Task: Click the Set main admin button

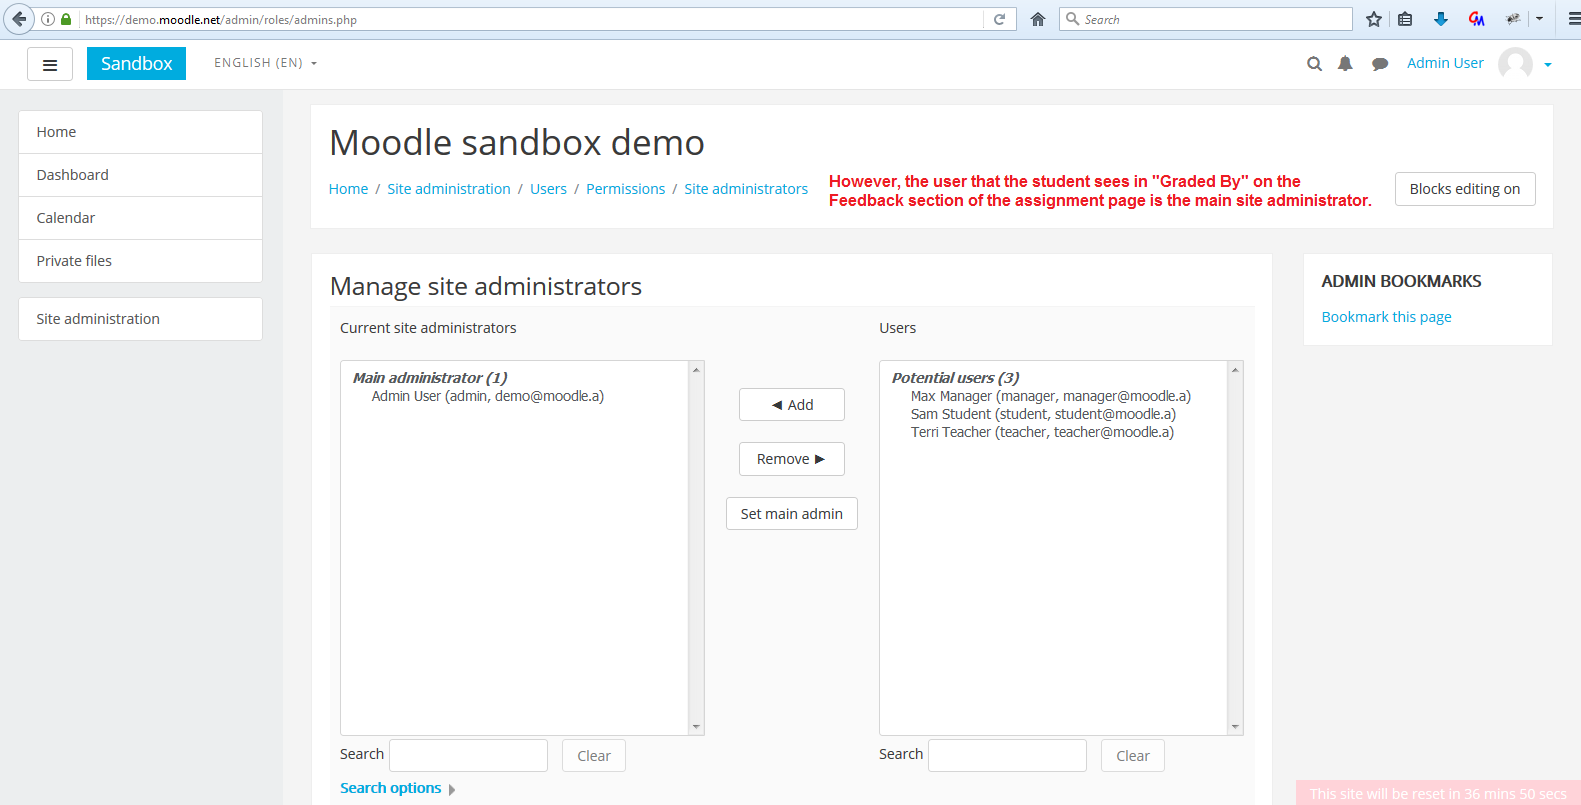Action: [x=792, y=514]
